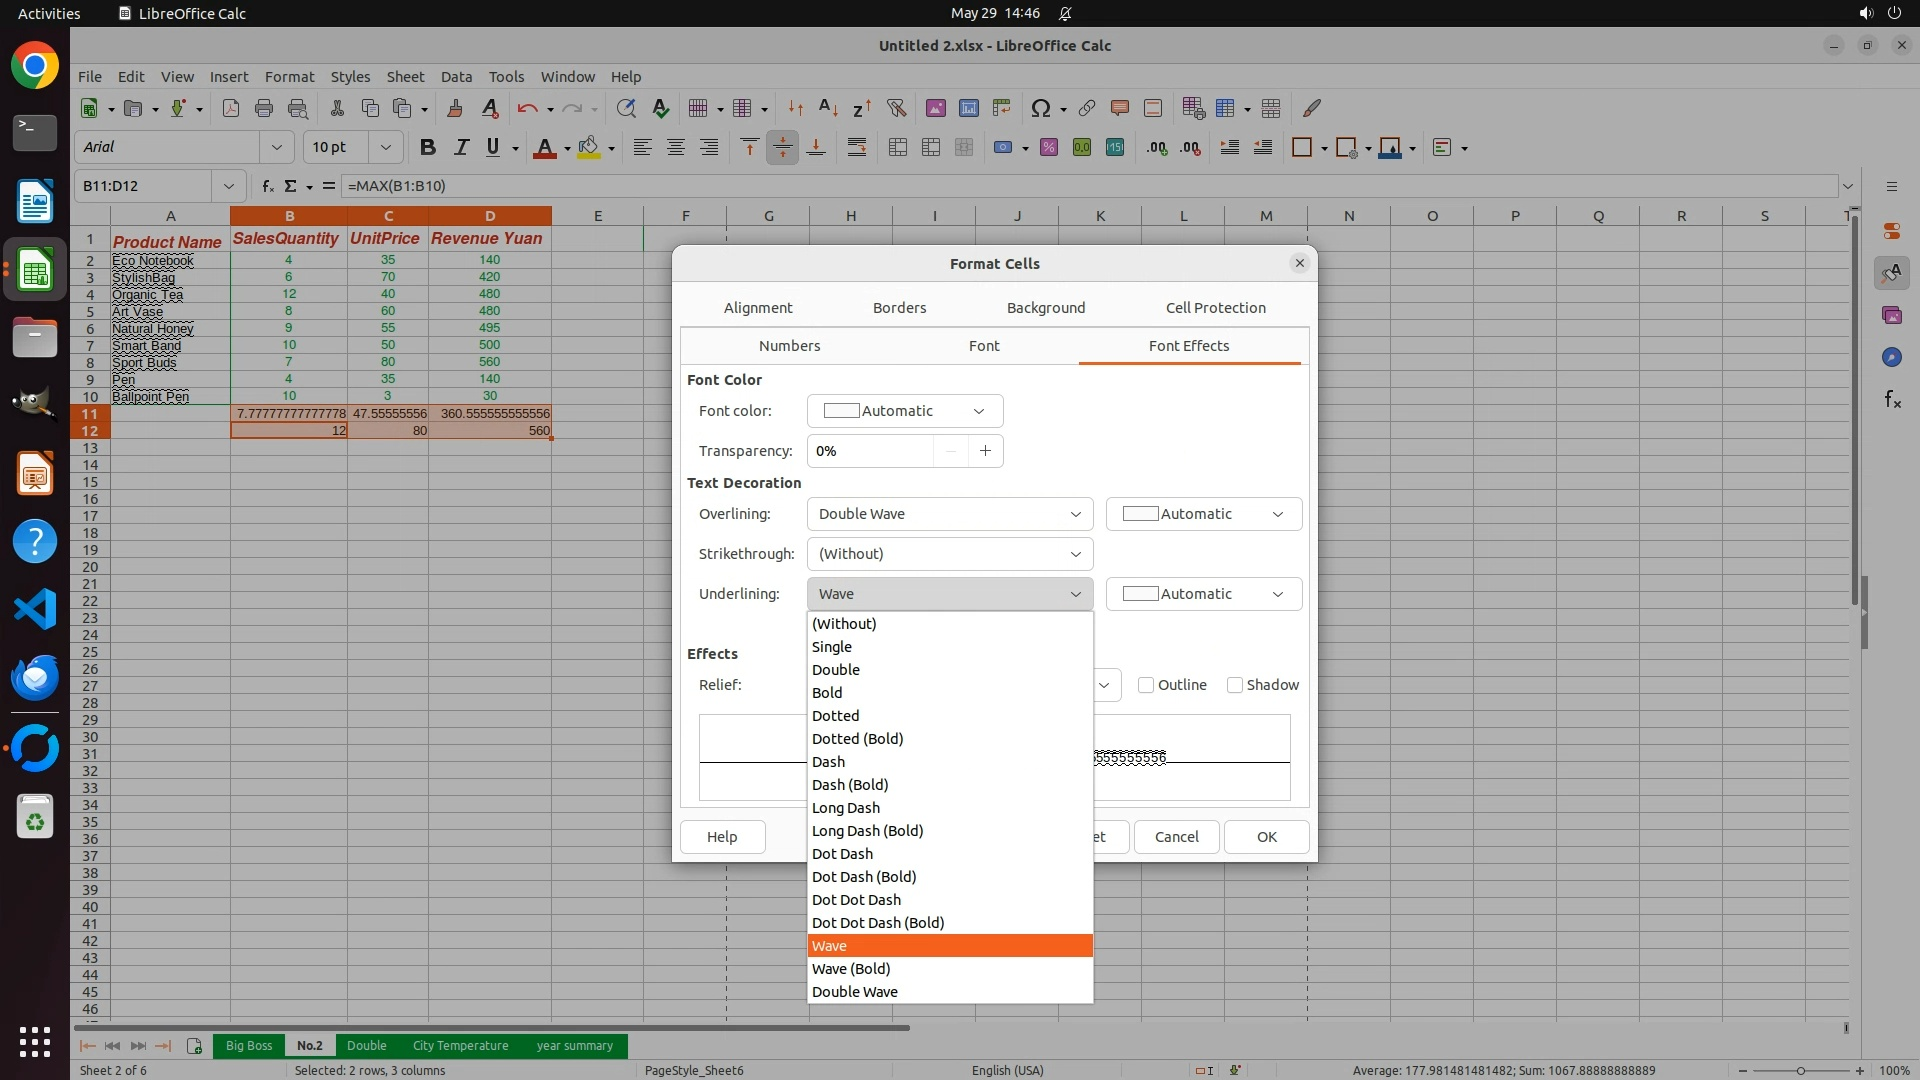The image size is (1920, 1080).
Task: Click the Merge and Center Cells icon
Action: pyautogui.click(x=898, y=147)
